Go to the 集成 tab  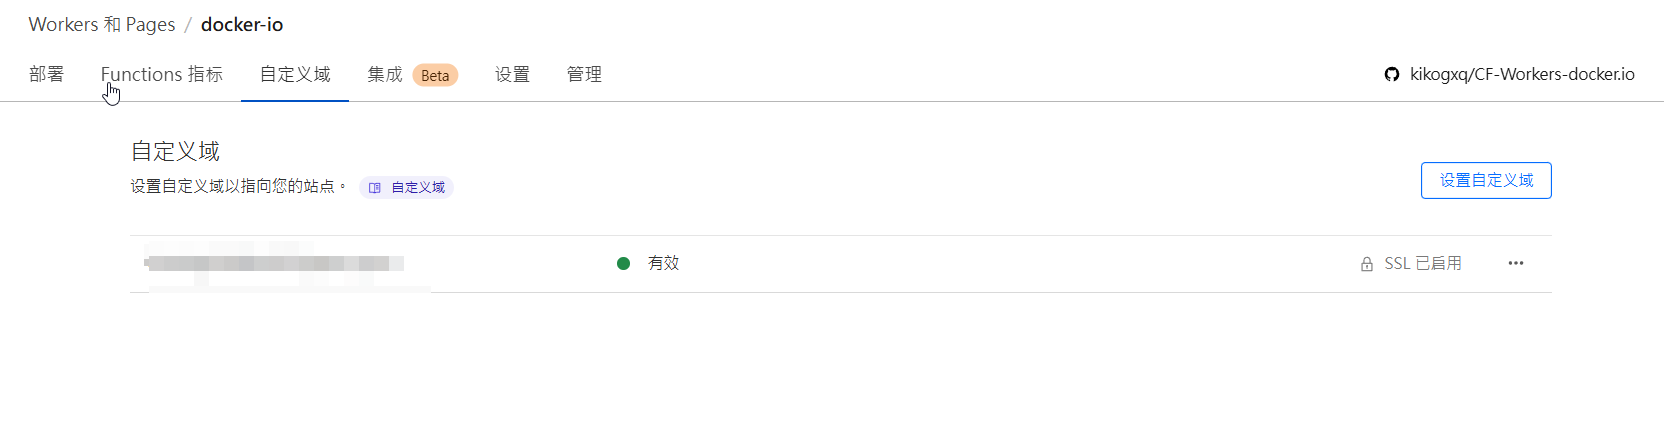click(385, 74)
